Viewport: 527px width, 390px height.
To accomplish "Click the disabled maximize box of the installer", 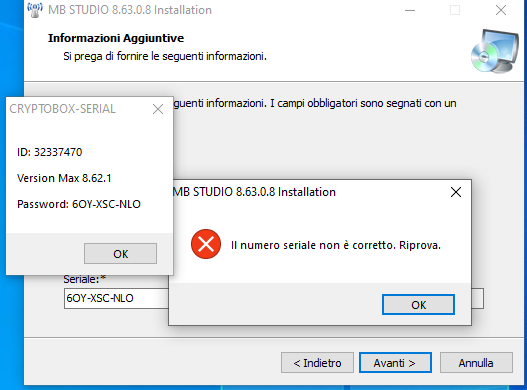I will tap(455, 10).
